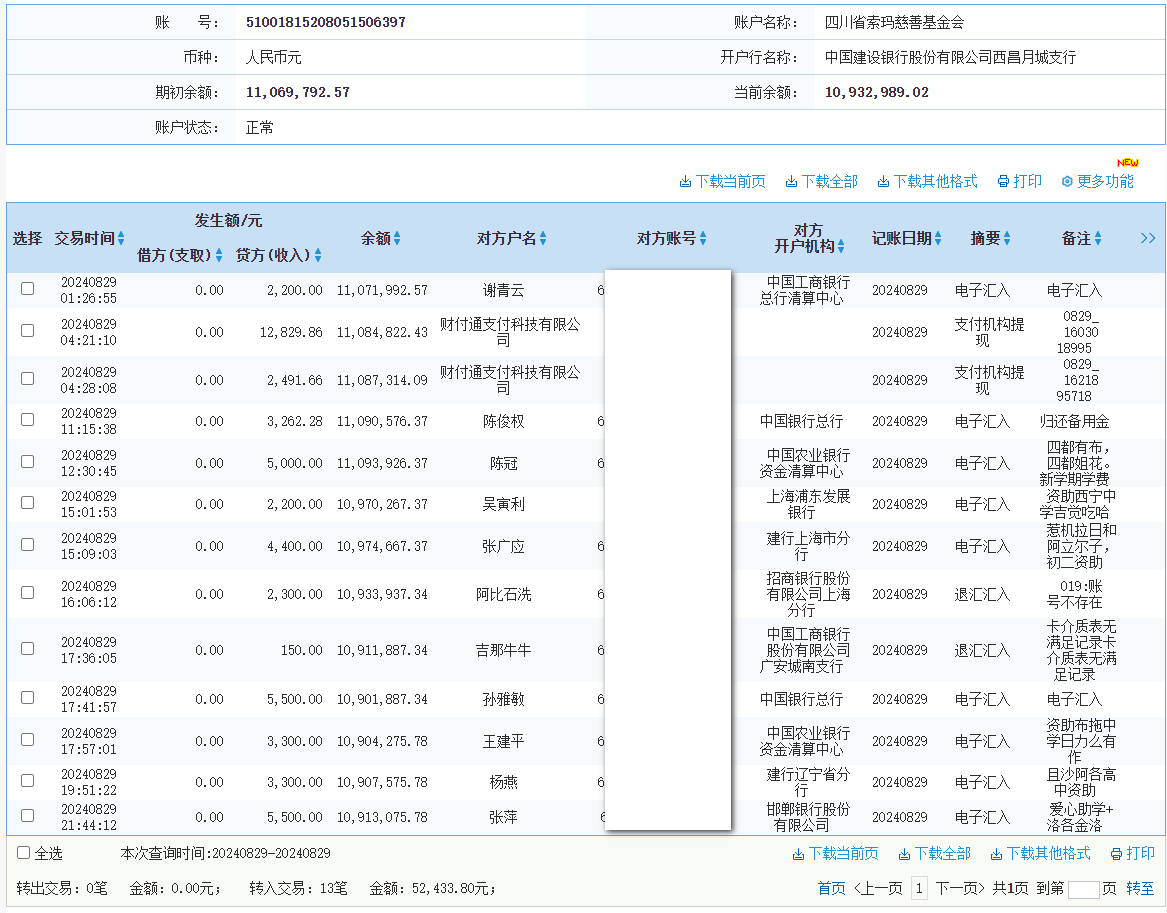Click 邯郸银行股份有限公司 institution cell
The image size is (1167, 913).
click(808, 817)
